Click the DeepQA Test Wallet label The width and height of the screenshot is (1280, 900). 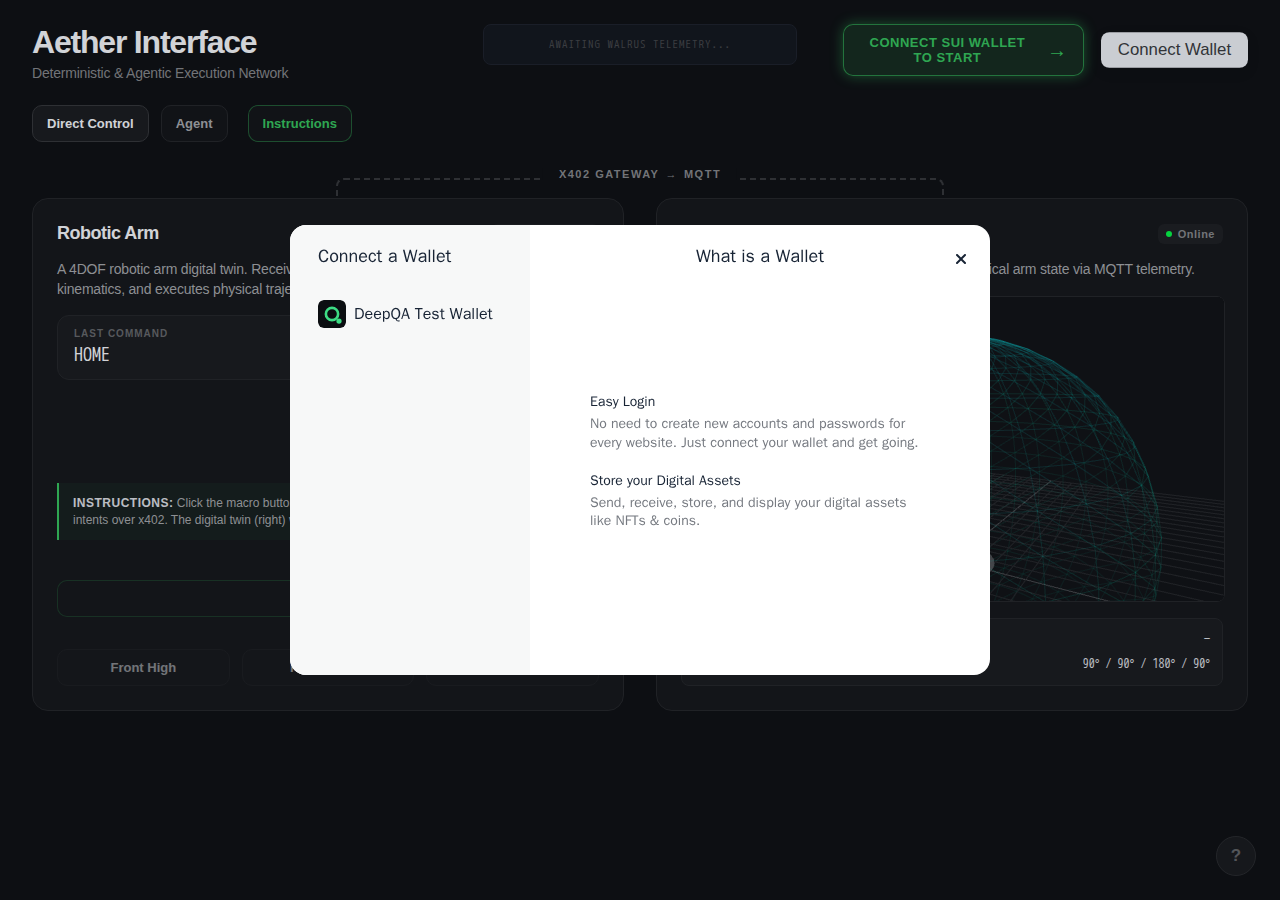(423, 314)
